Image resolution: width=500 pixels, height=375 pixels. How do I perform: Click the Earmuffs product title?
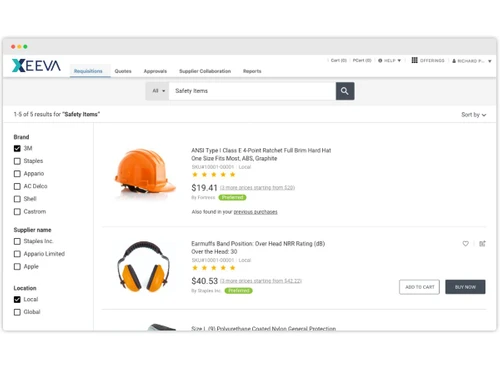pyautogui.click(x=258, y=248)
